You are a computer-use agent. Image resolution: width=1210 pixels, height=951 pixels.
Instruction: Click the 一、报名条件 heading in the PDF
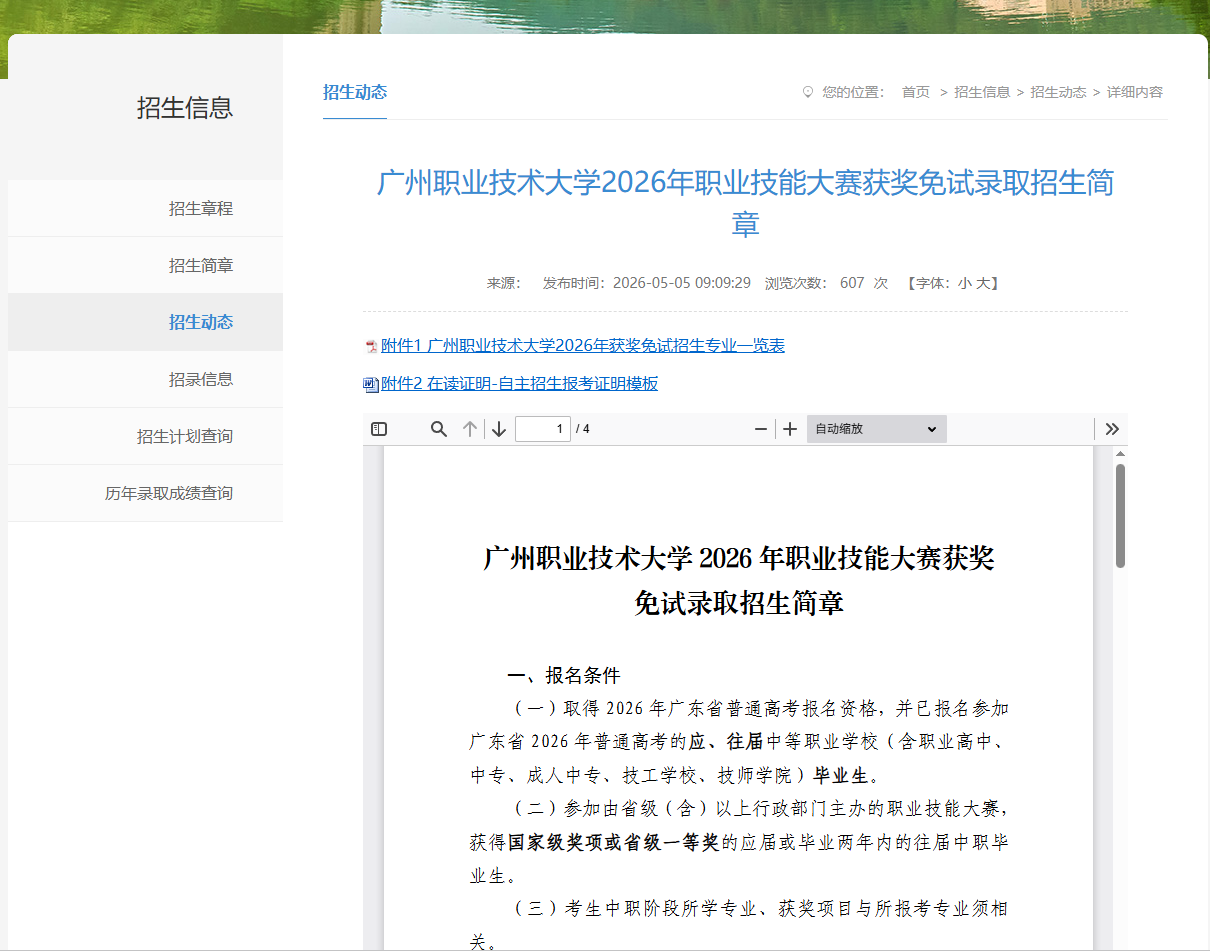pos(564,675)
